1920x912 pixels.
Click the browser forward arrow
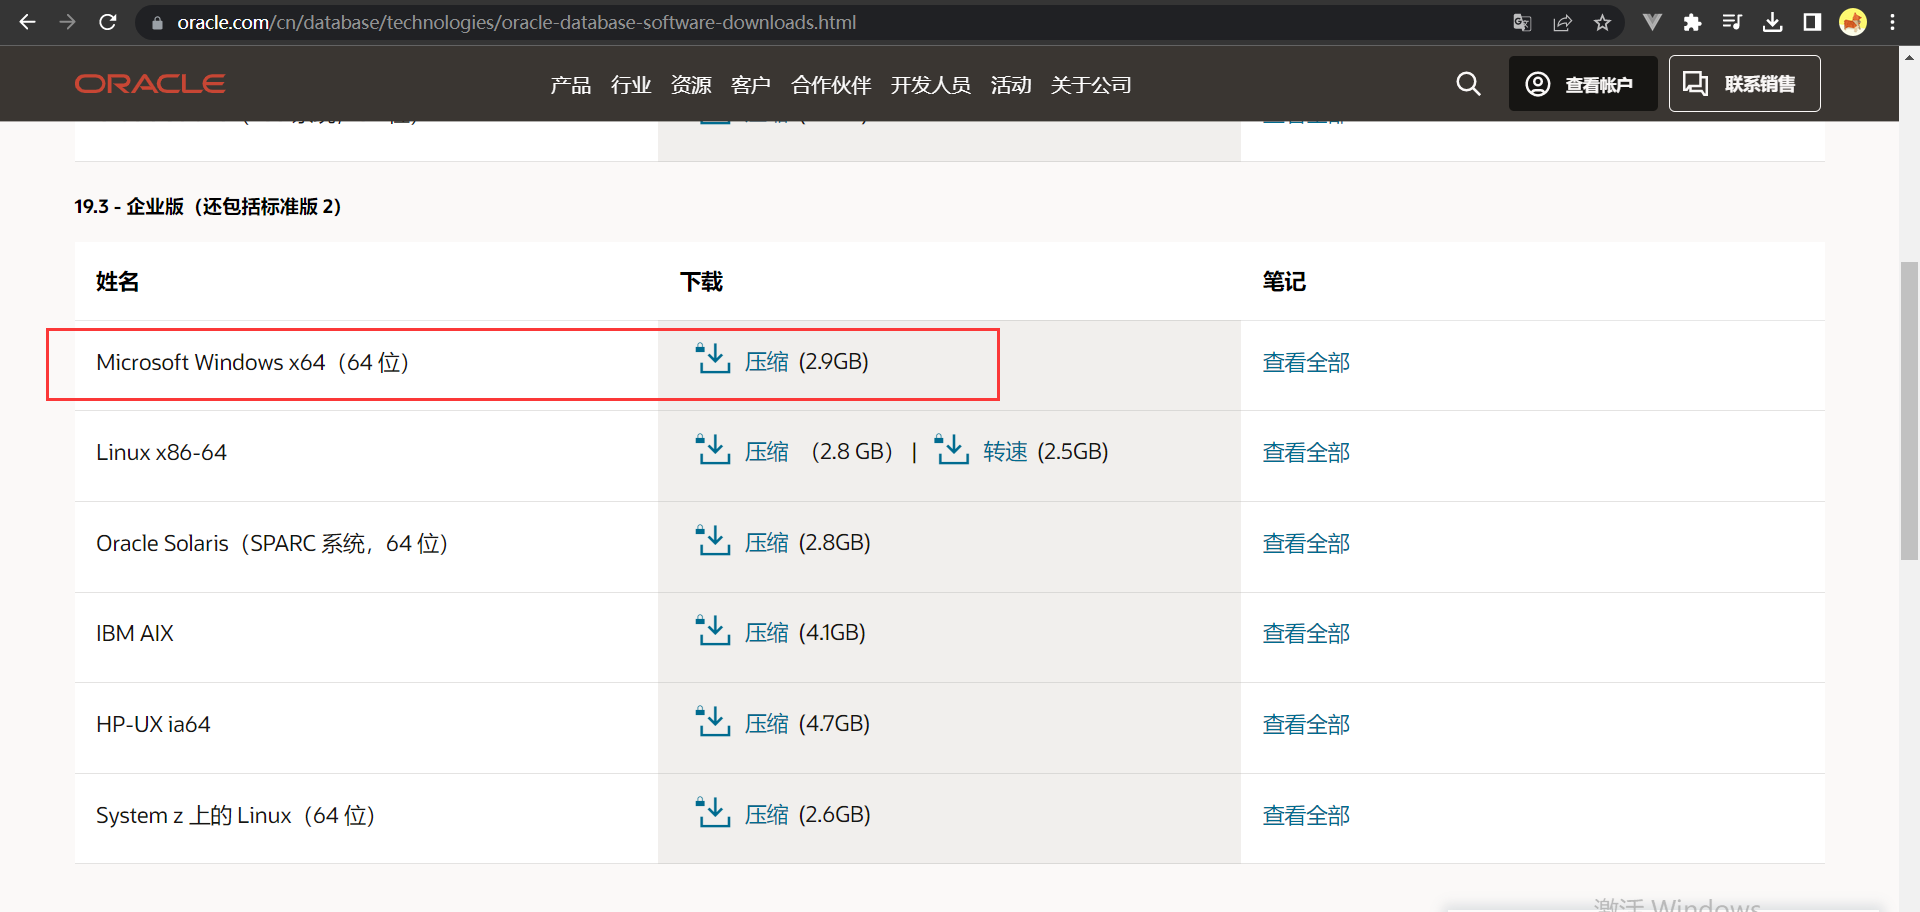click(x=67, y=22)
